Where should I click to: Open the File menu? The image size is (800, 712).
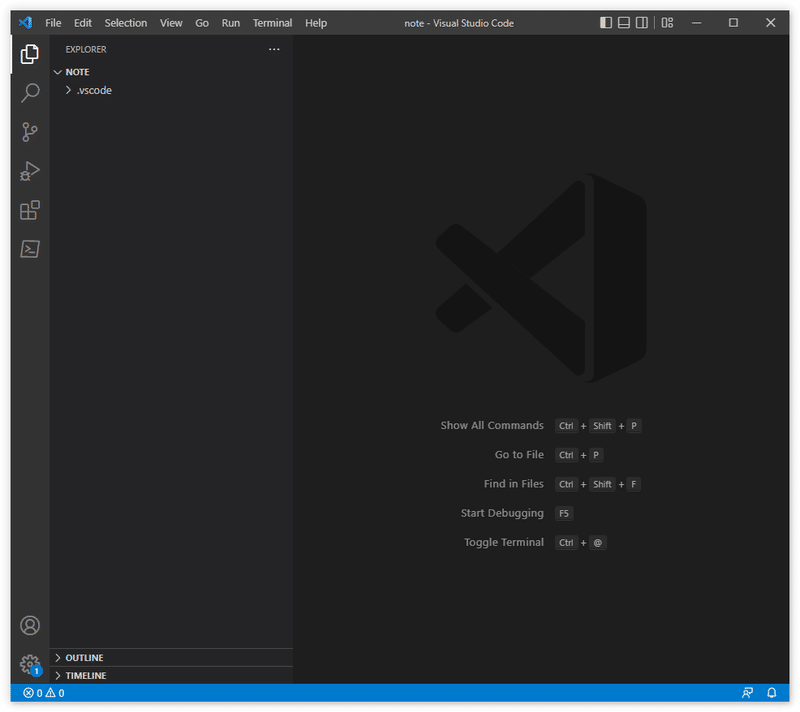pyautogui.click(x=53, y=23)
